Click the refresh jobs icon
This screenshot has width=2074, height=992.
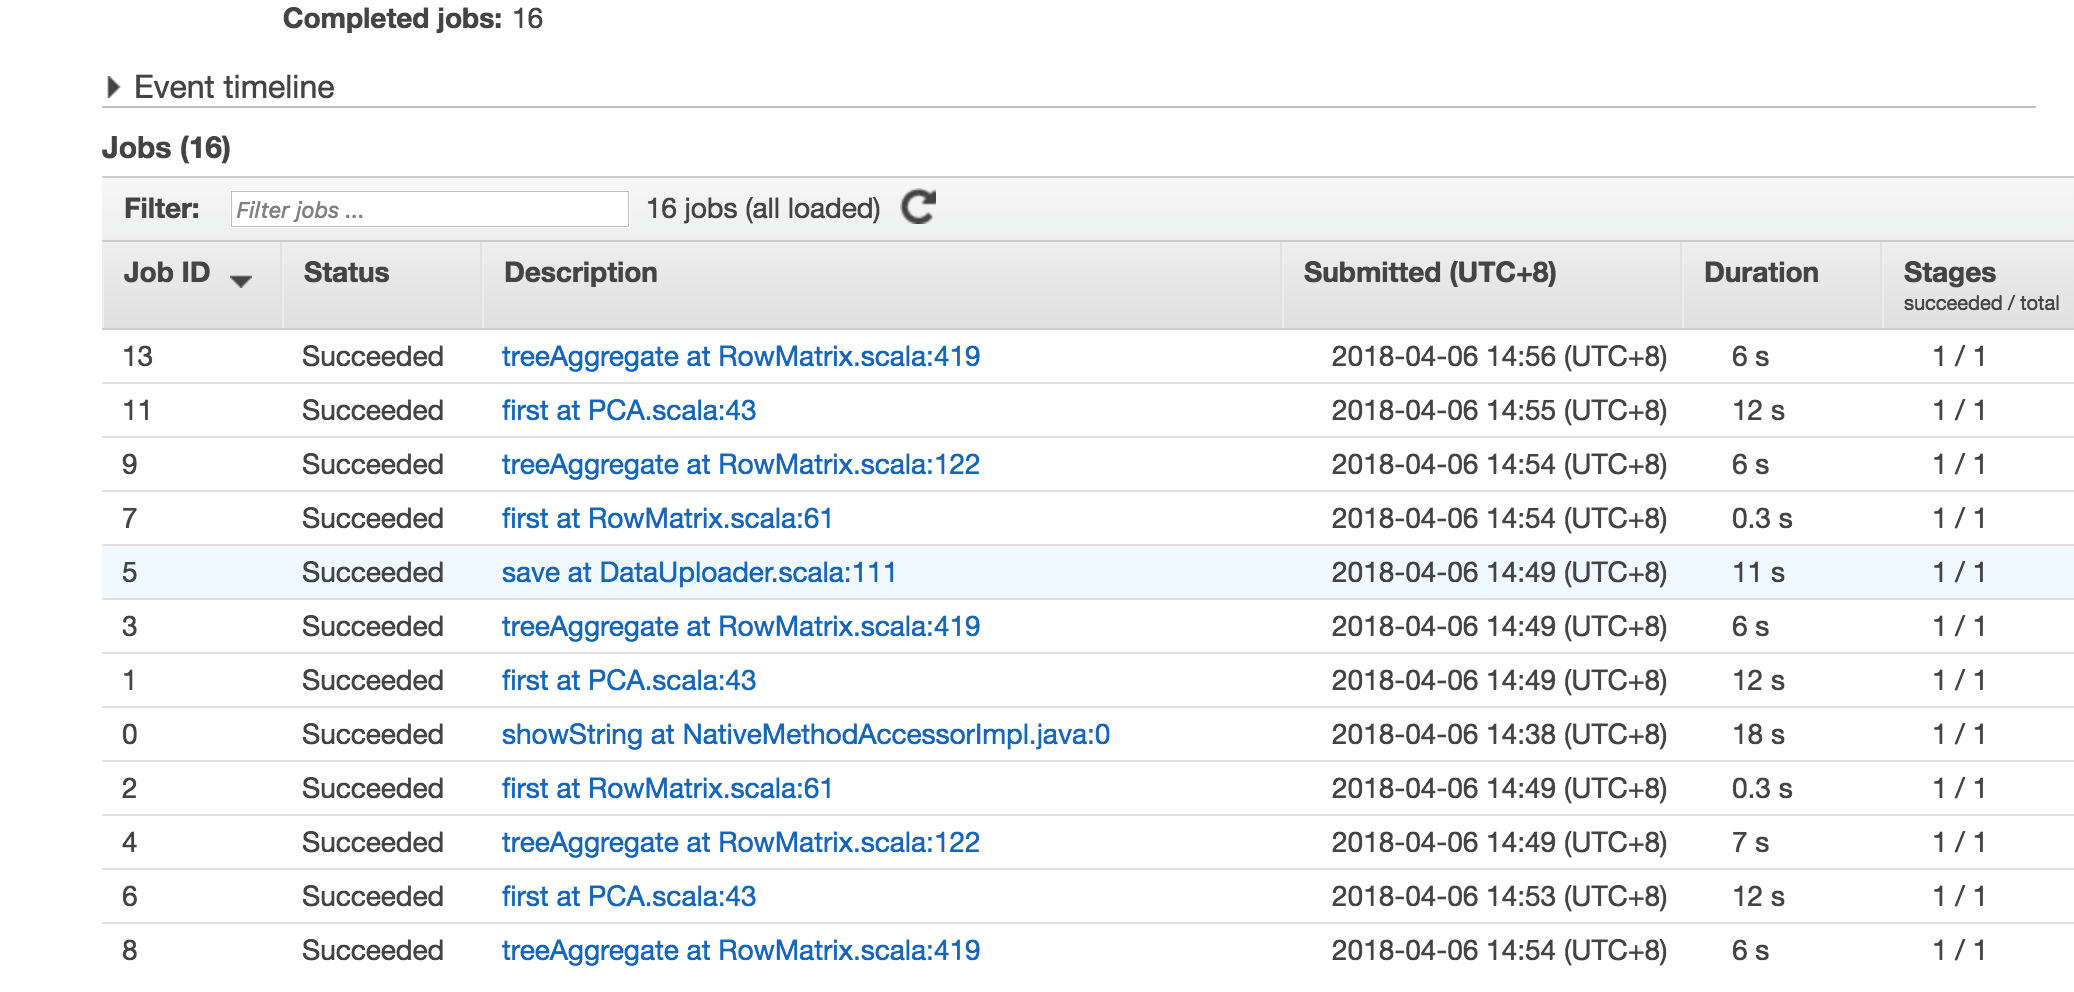point(918,207)
